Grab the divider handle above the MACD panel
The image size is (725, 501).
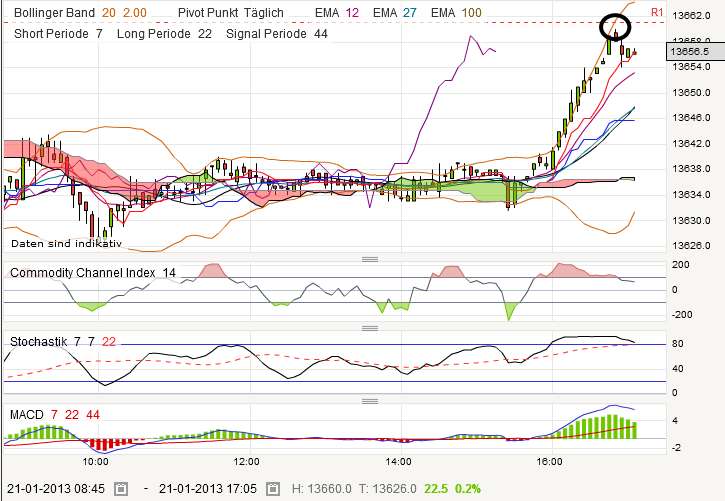point(370,401)
